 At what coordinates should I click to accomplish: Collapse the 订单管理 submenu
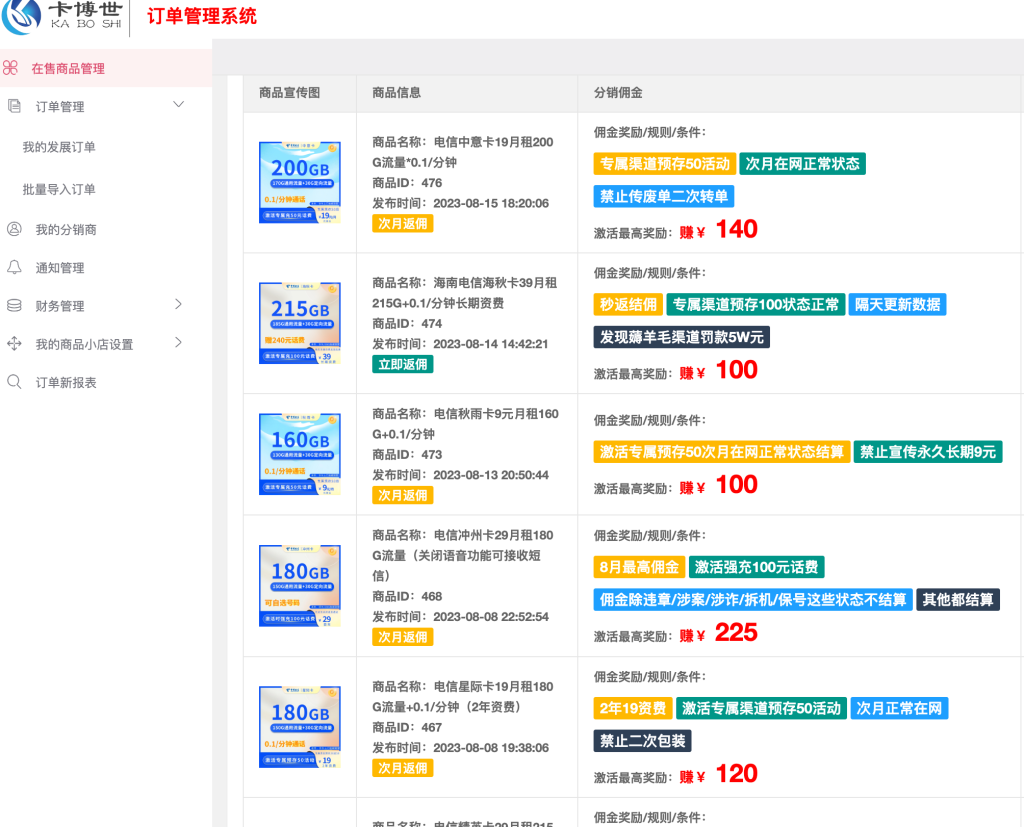click(x=178, y=104)
